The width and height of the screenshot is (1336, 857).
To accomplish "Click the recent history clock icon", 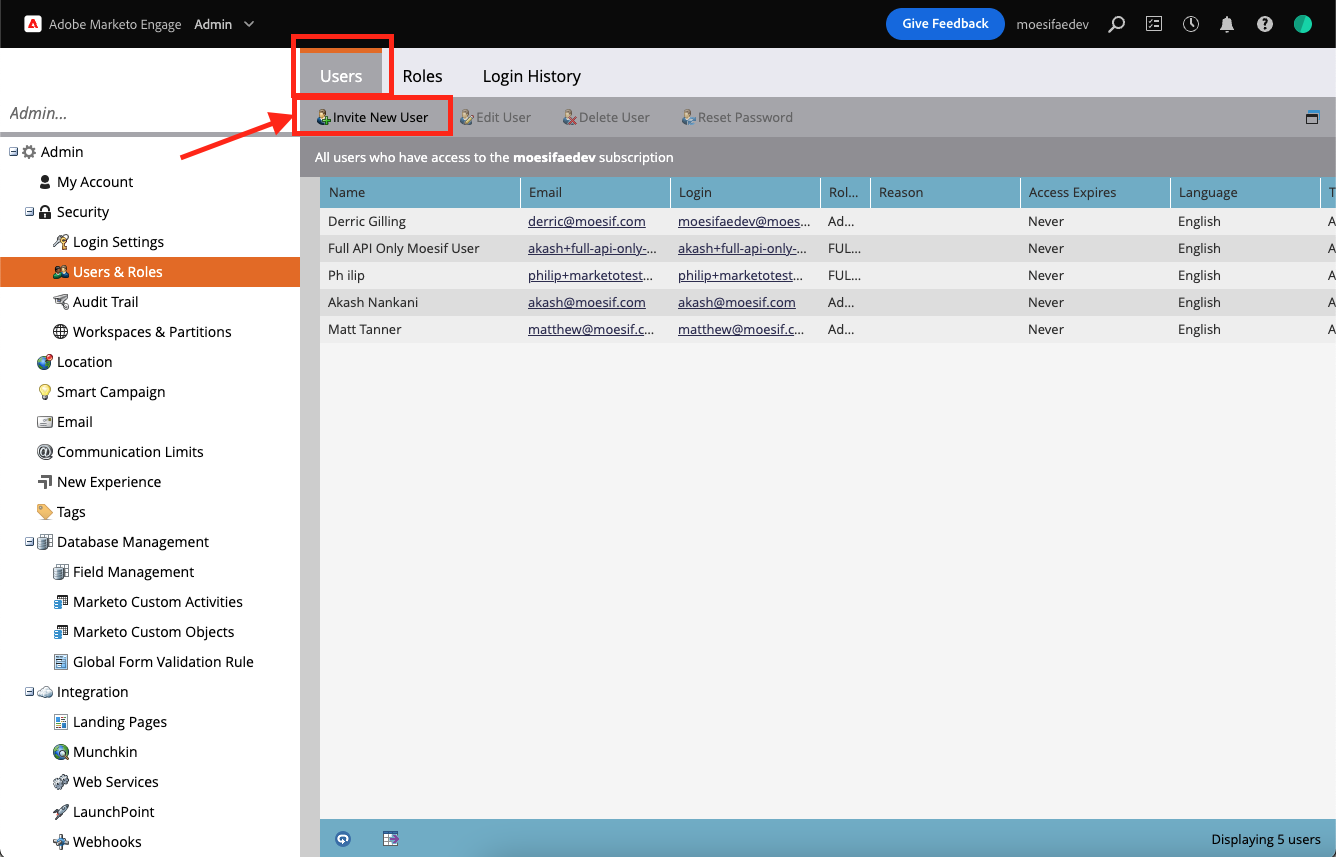I will (x=1190, y=24).
